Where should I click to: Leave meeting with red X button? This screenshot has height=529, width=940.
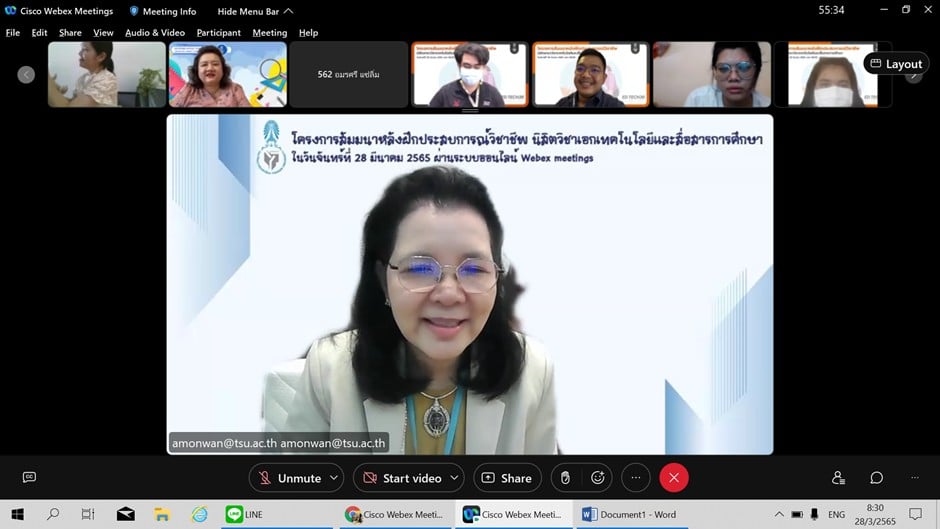click(x=674, y=478)
